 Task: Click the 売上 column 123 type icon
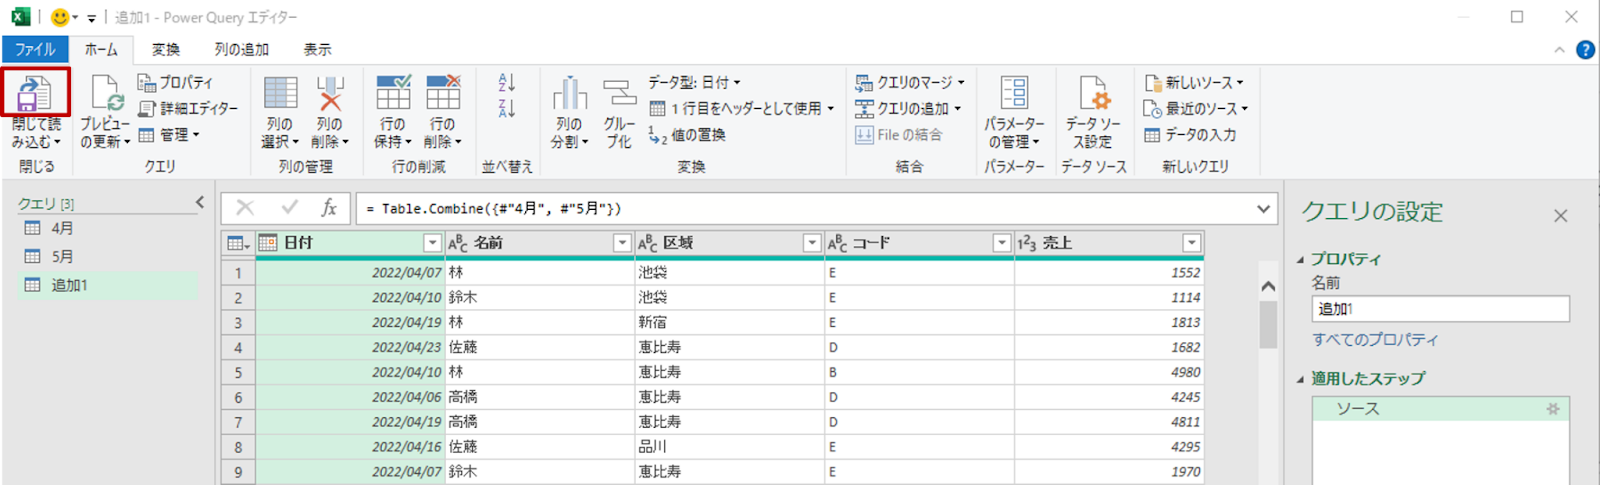pos(1027,243)
